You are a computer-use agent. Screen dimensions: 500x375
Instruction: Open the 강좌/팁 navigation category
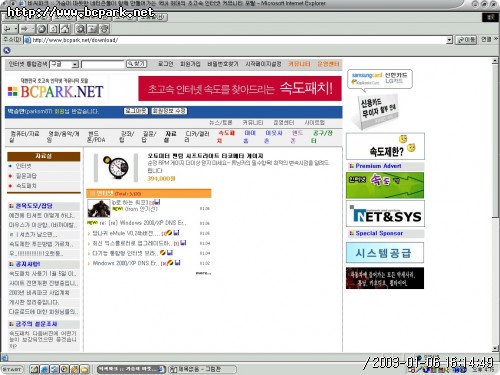127,137
